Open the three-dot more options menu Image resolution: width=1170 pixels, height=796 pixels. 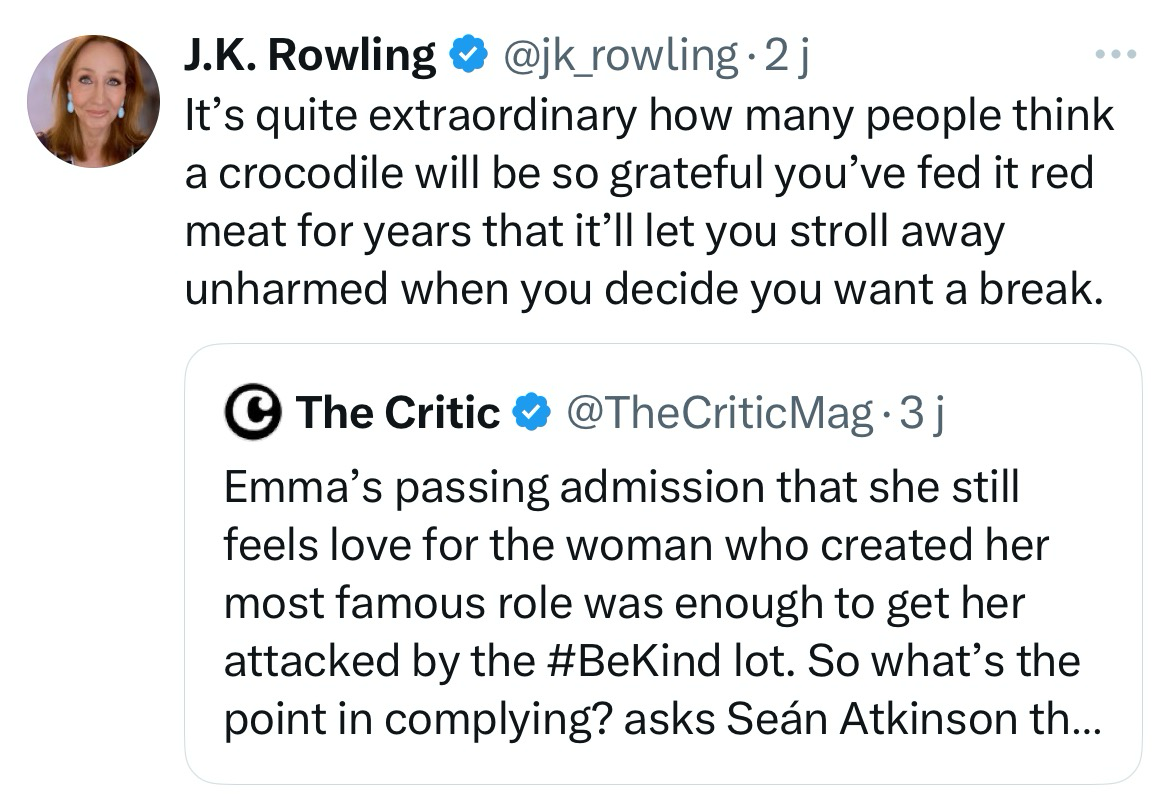tap(1118, 54)
